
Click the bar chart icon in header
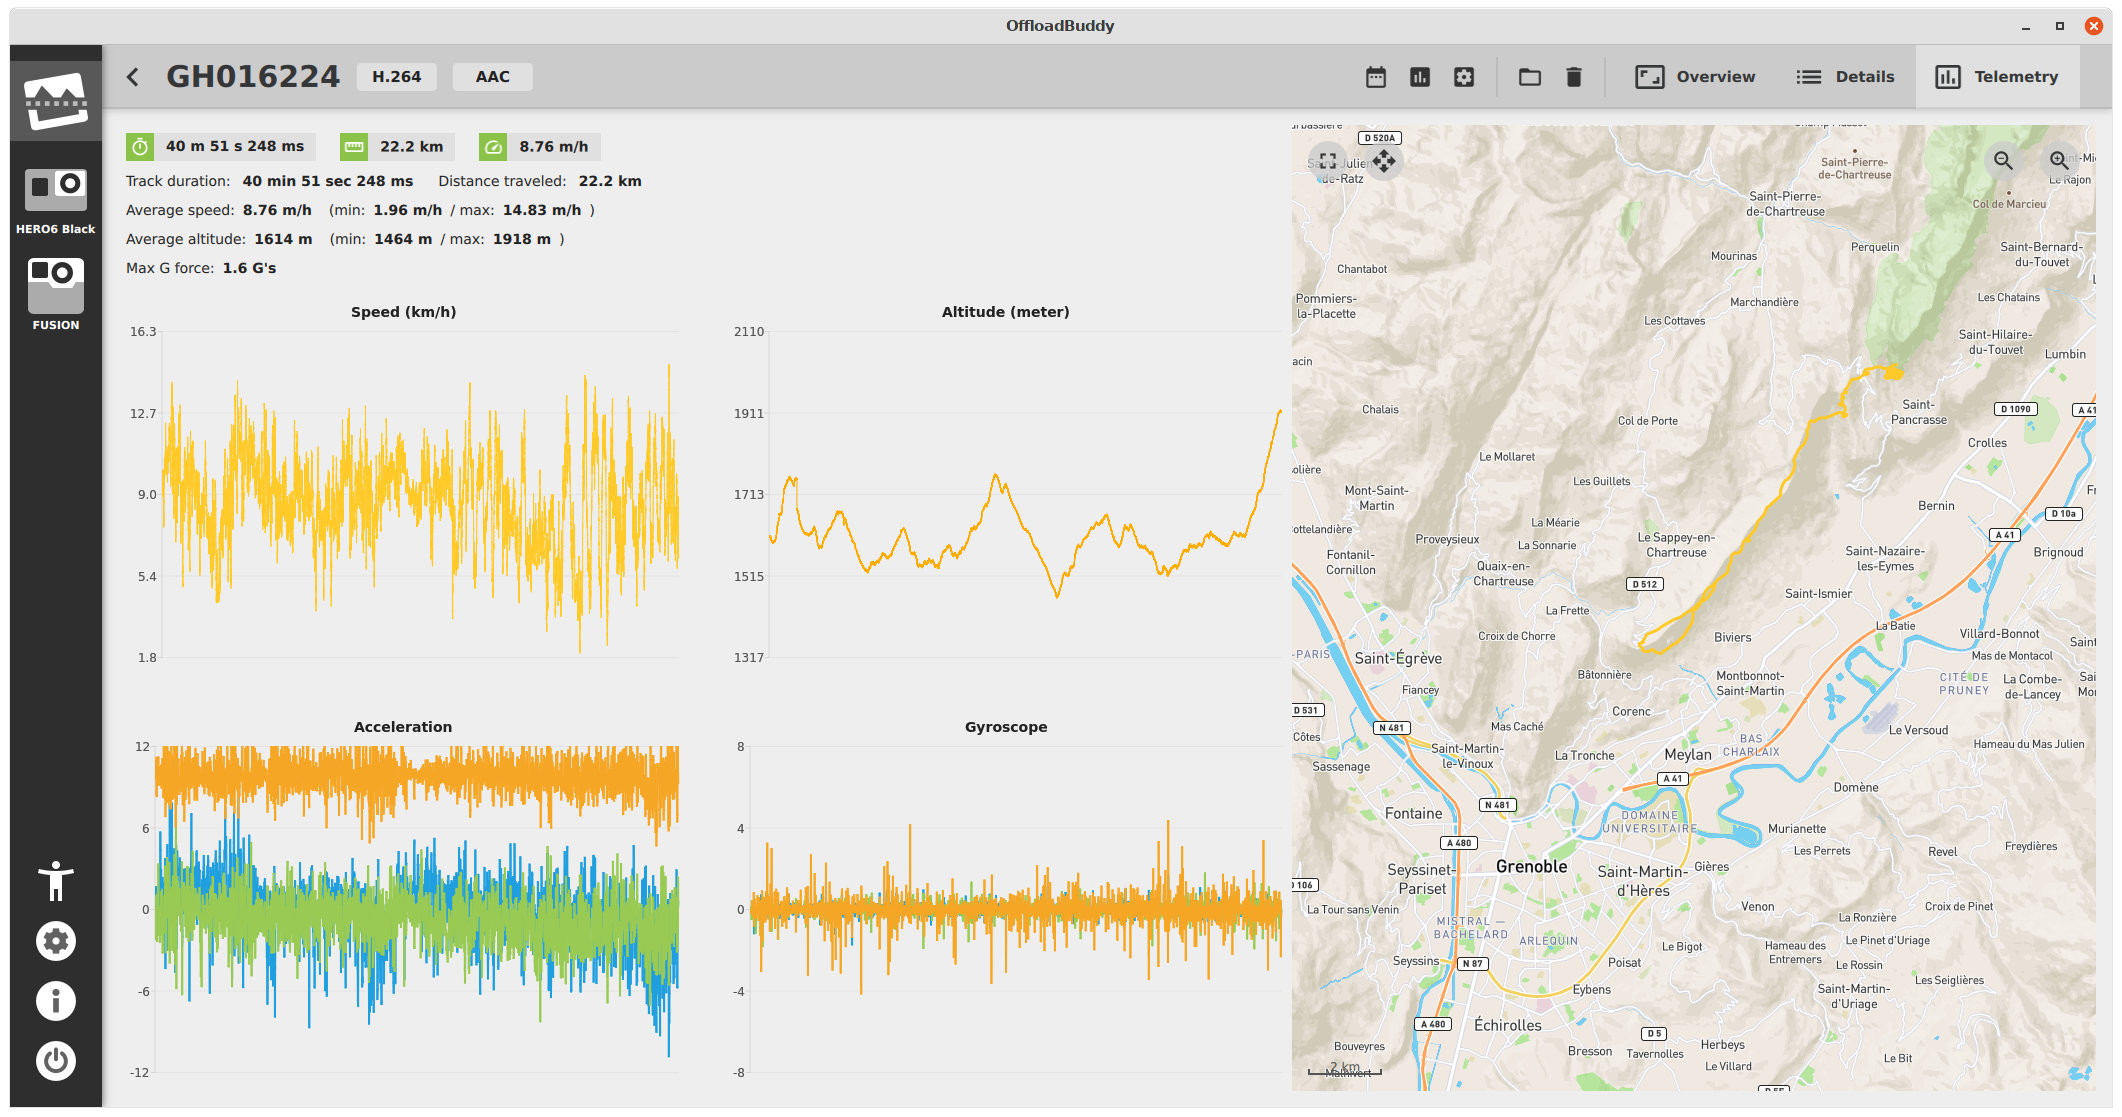tap(1420, 77)
